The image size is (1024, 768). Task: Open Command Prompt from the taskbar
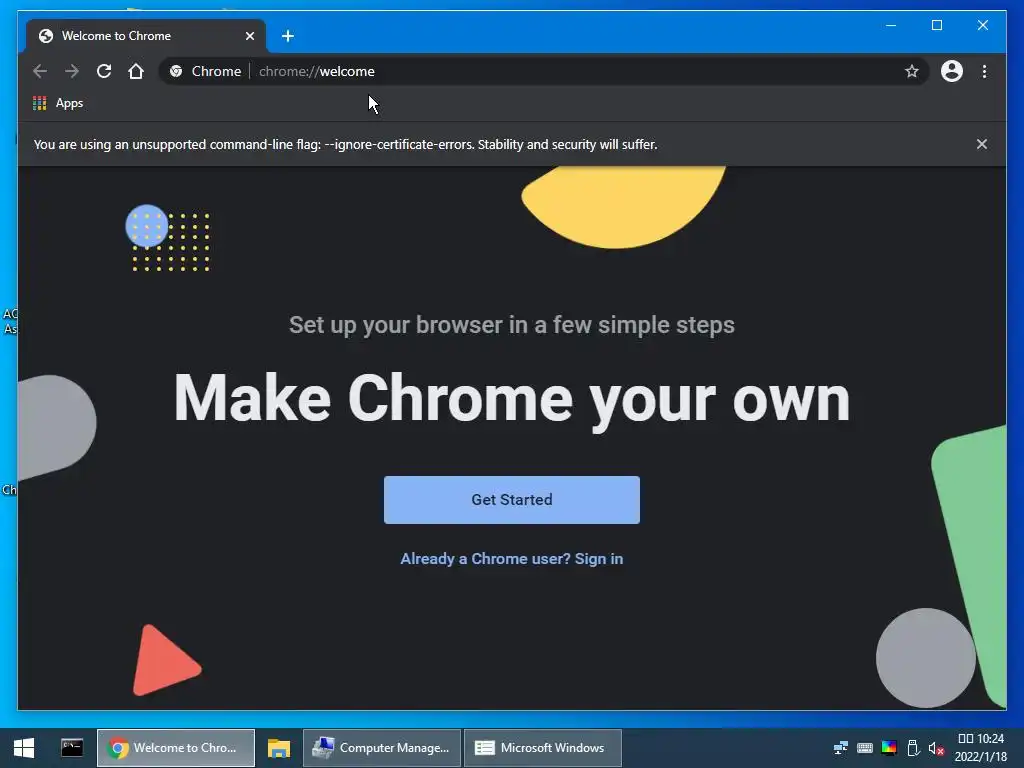click(72, 748)
